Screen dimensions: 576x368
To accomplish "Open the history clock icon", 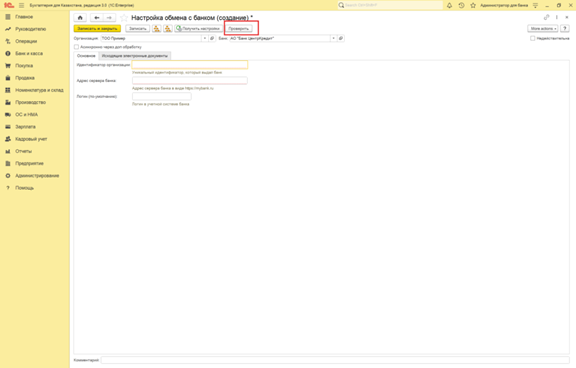I will pyautogui.click(x=461, y=6).
